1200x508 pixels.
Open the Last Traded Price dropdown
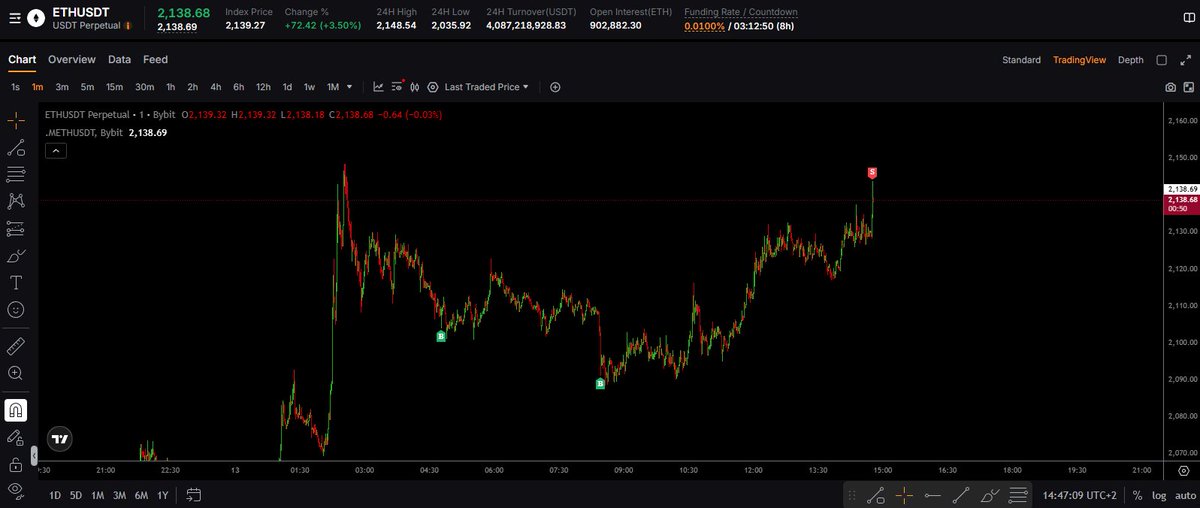pos(486,87)
